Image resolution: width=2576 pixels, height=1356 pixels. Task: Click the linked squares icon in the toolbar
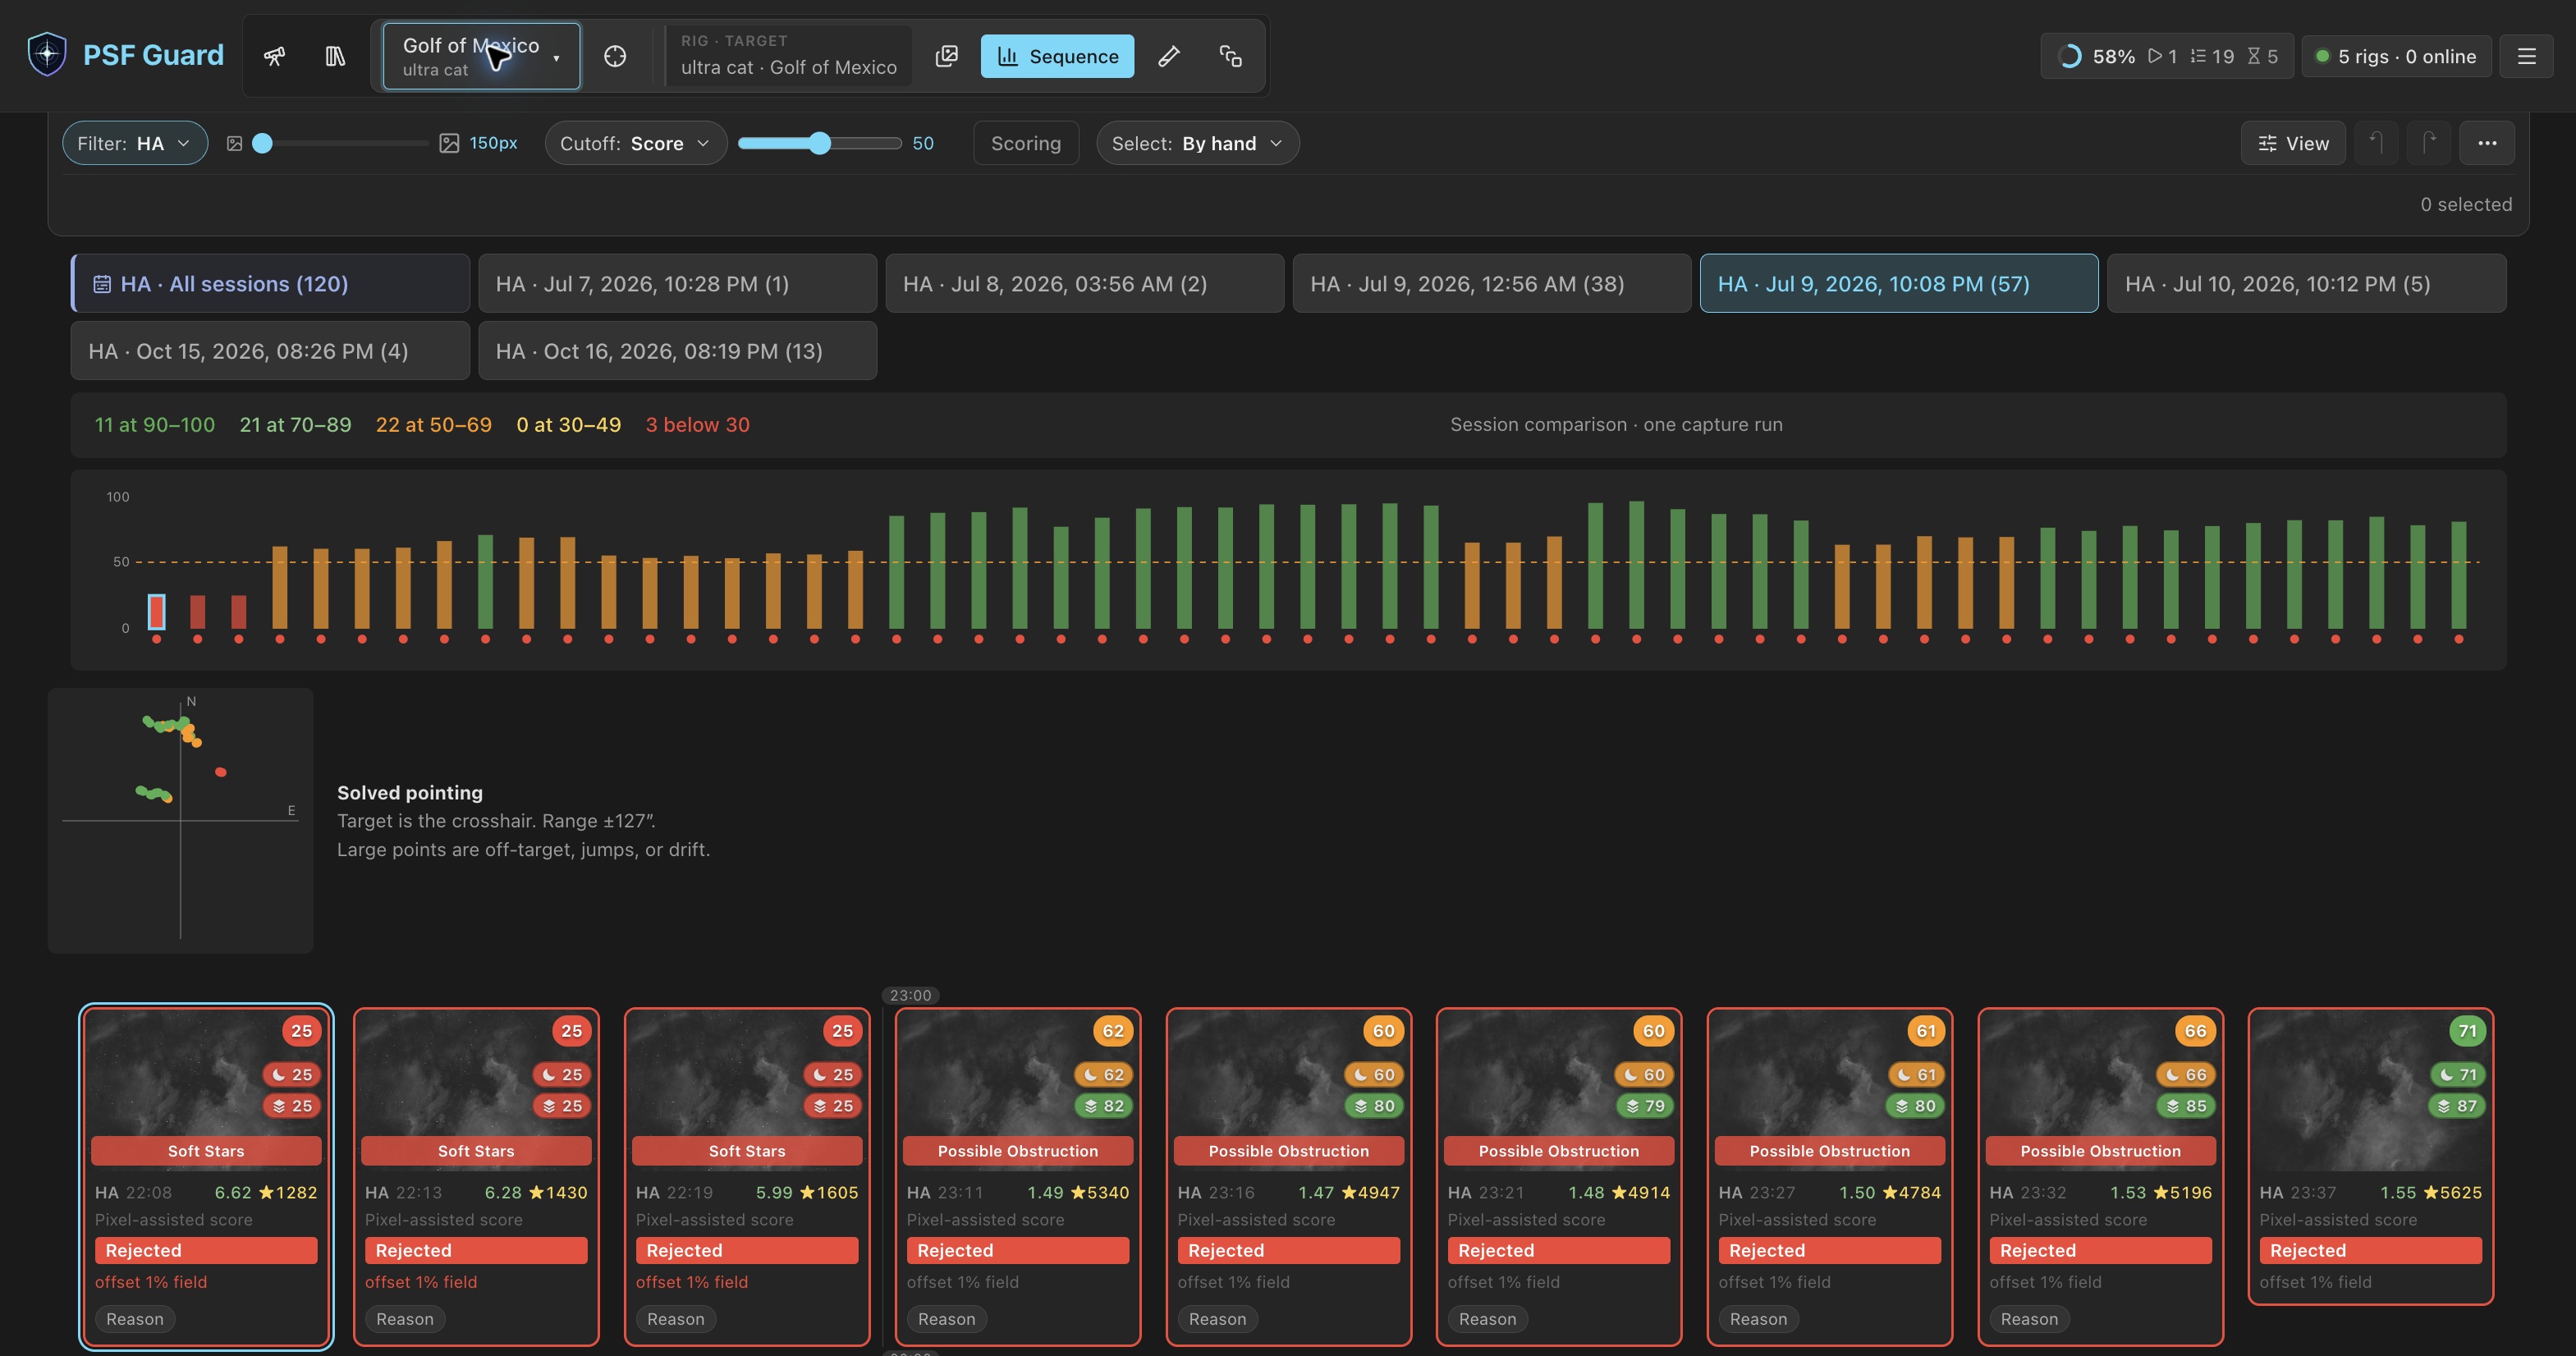pos(1231,56)
